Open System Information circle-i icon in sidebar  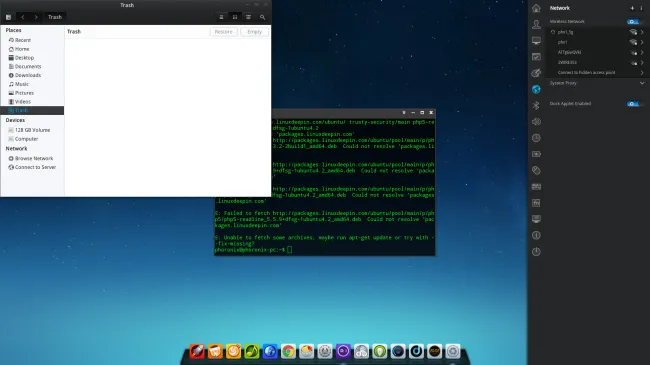coord(536,235)
